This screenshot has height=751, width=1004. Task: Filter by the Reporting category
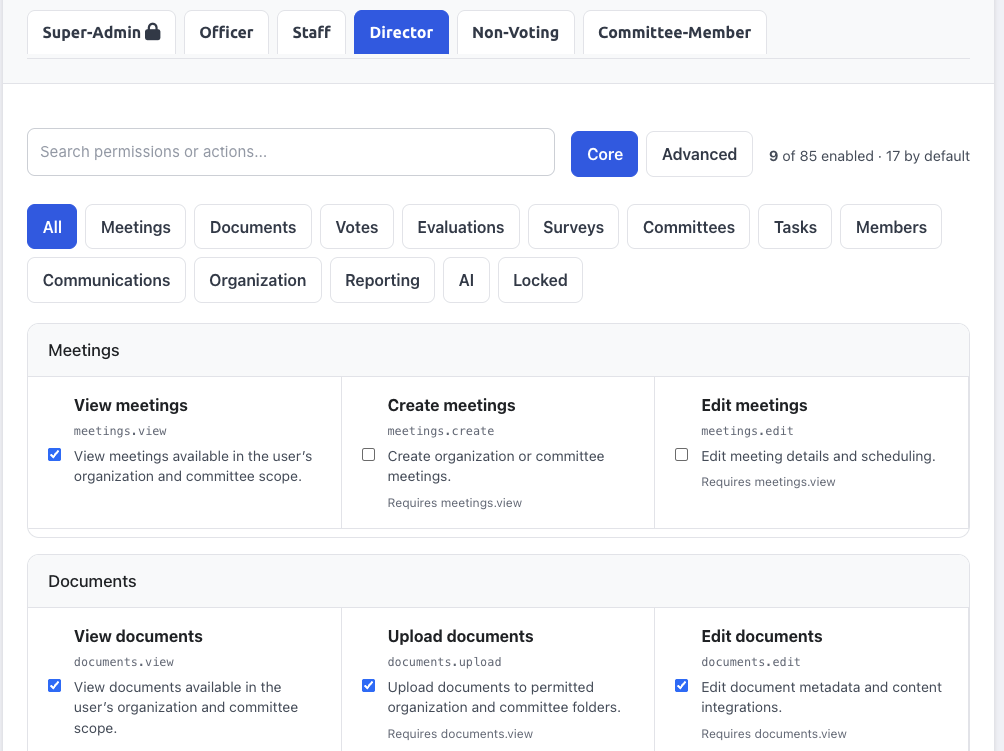(382, 280)
